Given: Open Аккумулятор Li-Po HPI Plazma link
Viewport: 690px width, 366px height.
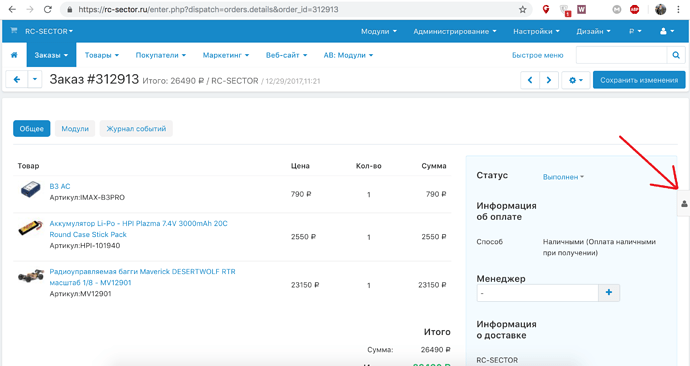Looking at the screenshot, I should [138, 229].
